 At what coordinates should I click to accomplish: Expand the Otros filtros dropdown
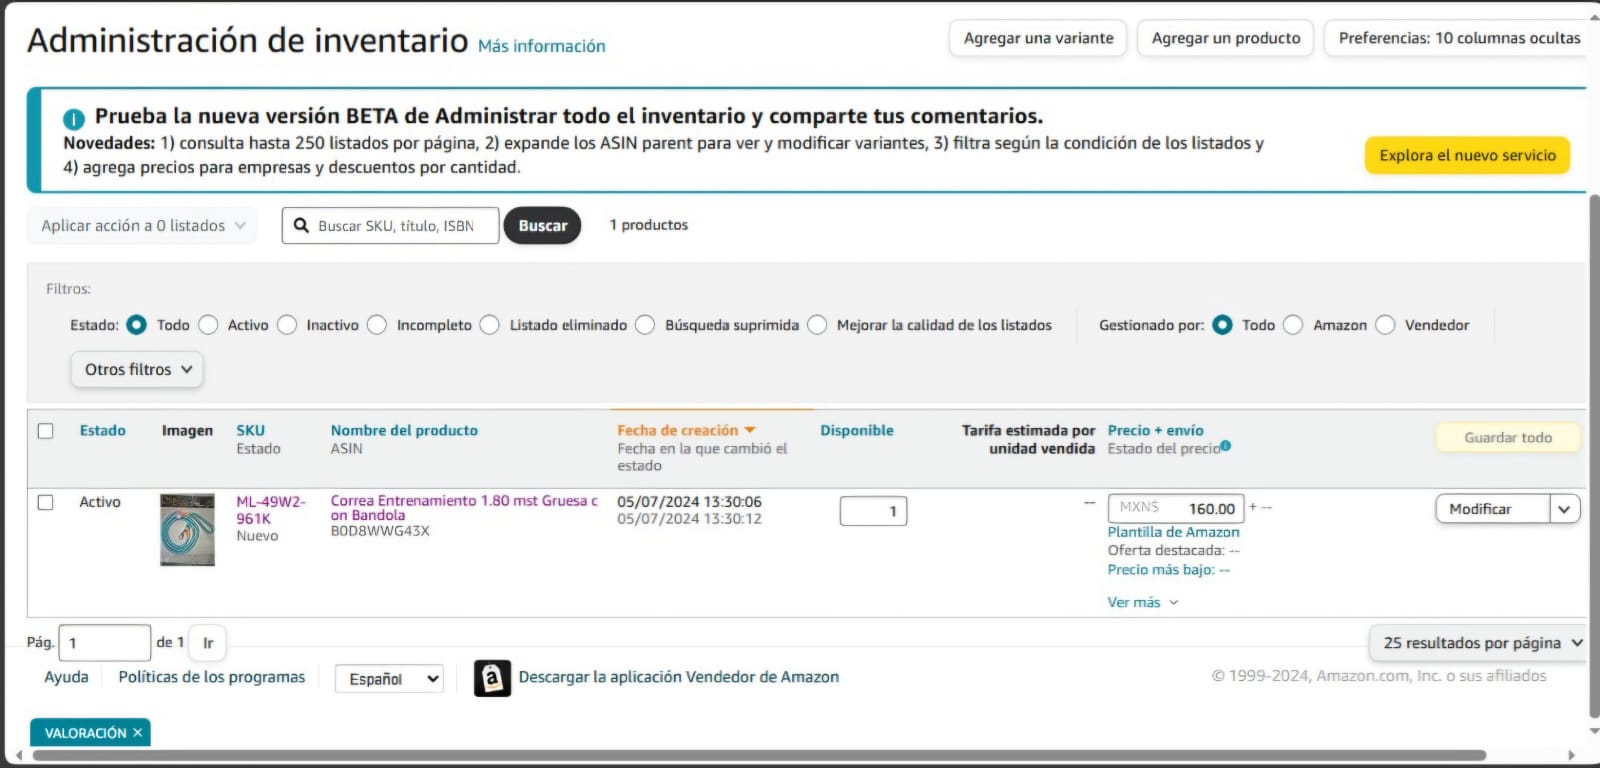pyautogui.click(x=137, y=370)
